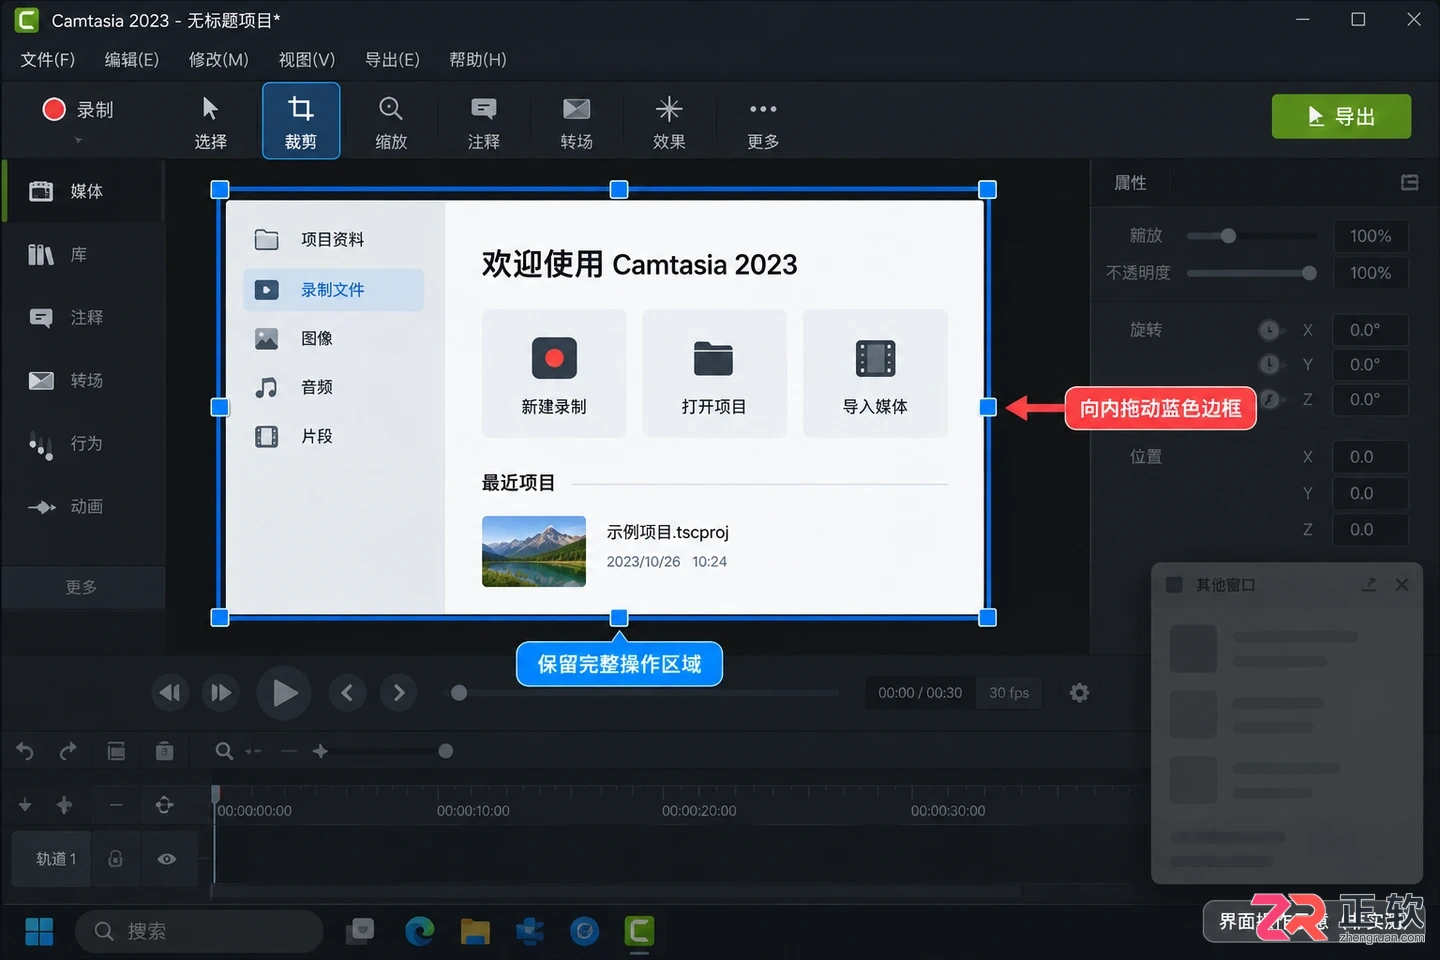Open the 行为 behaviors sidebar tab
Screen dimensions: 1440x960
point(84,444)
